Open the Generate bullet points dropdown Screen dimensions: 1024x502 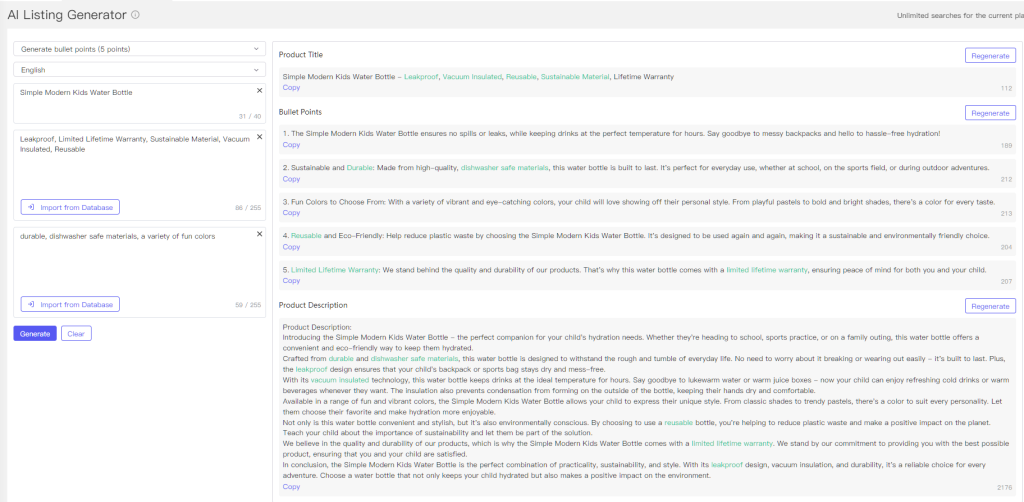(x=140, y=49)
